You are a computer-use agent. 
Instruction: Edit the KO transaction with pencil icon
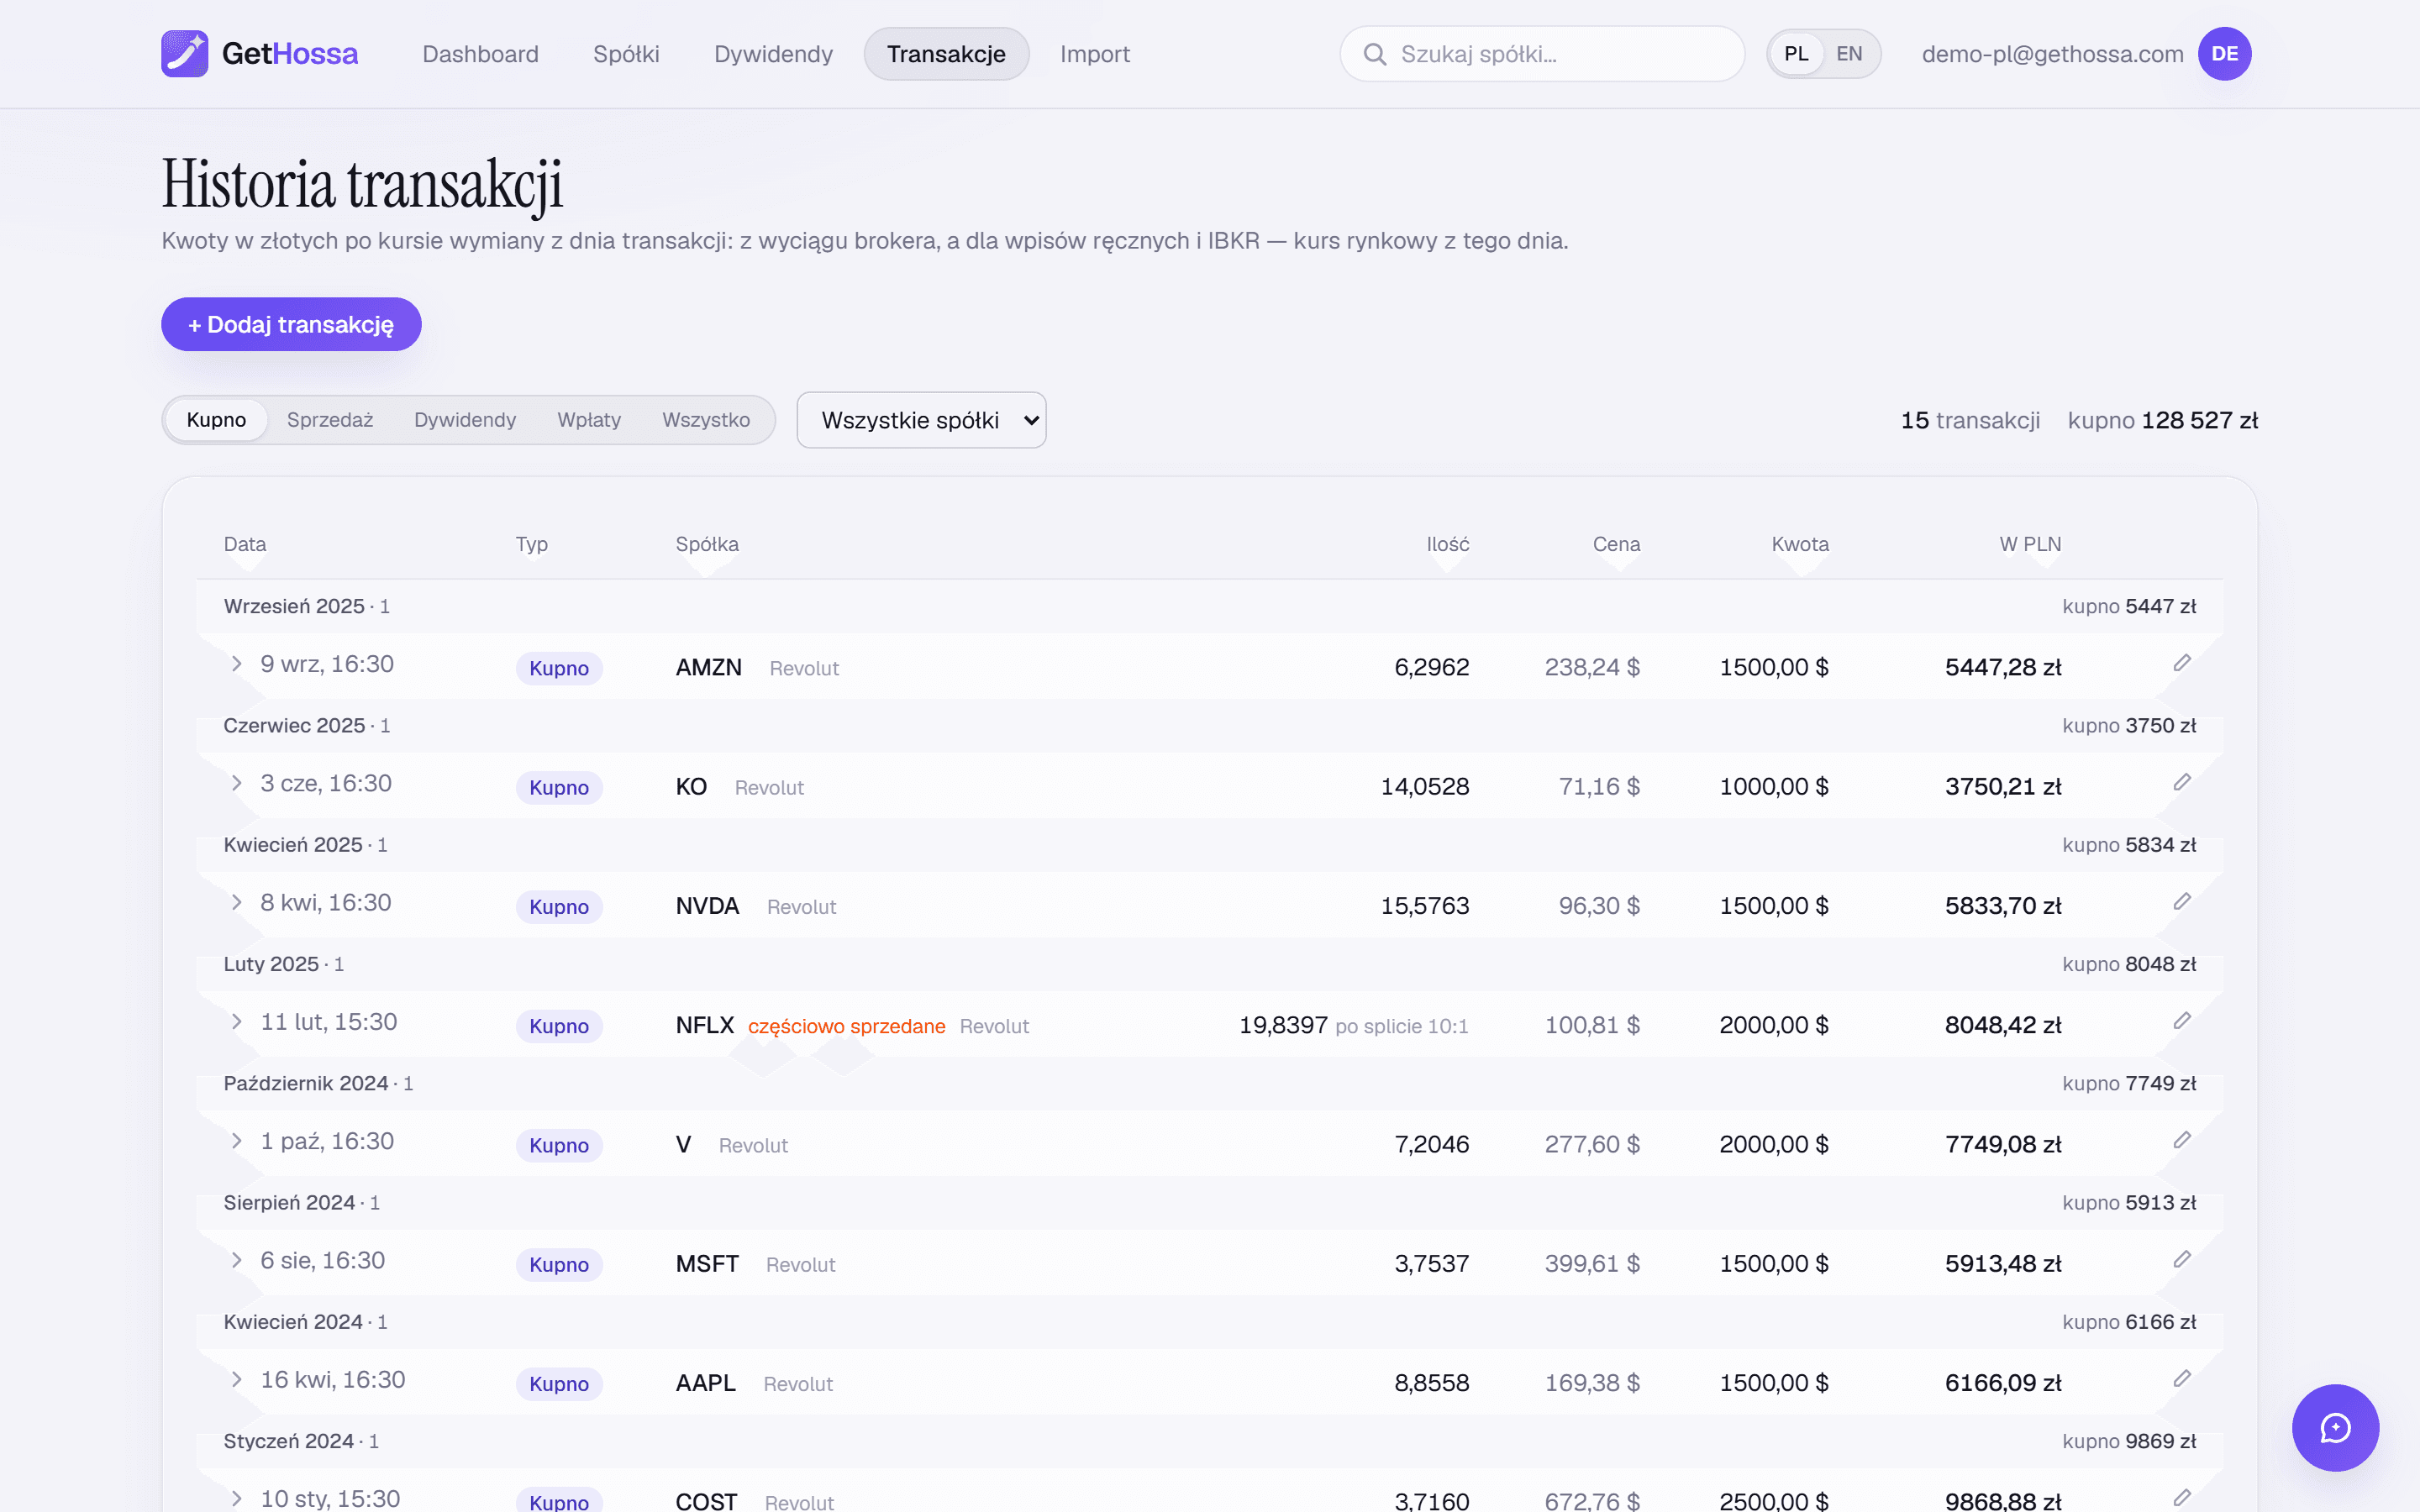coord(2182,782)
